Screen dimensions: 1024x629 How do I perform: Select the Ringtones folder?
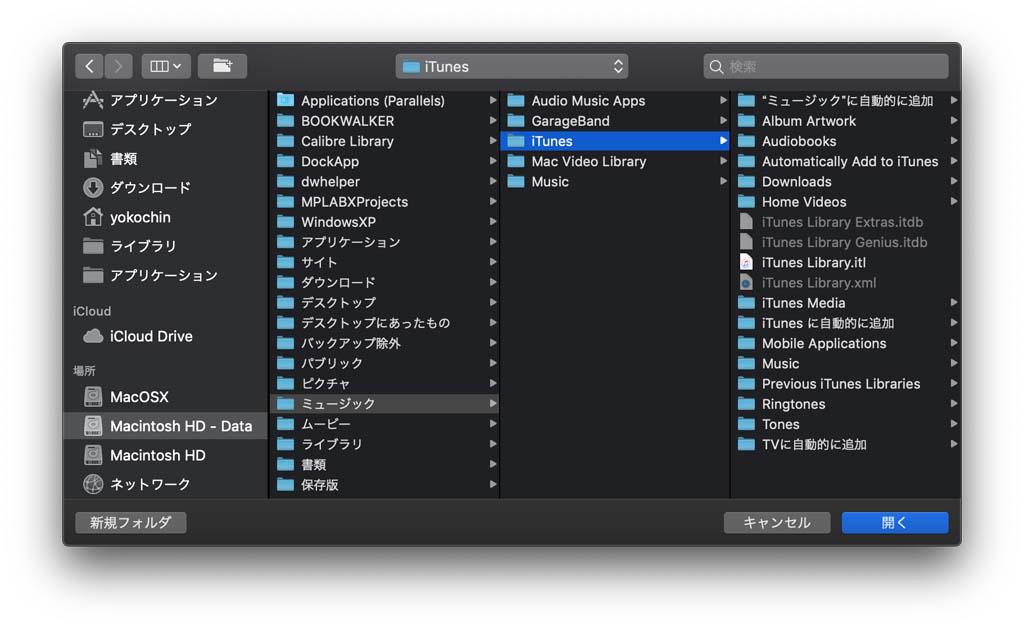tap(846, 404)
